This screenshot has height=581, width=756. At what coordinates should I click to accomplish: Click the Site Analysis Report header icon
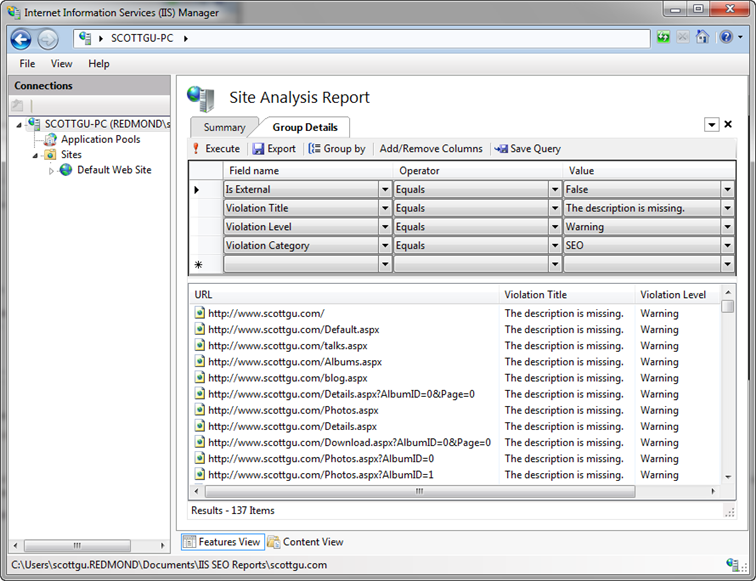(201, 98)
